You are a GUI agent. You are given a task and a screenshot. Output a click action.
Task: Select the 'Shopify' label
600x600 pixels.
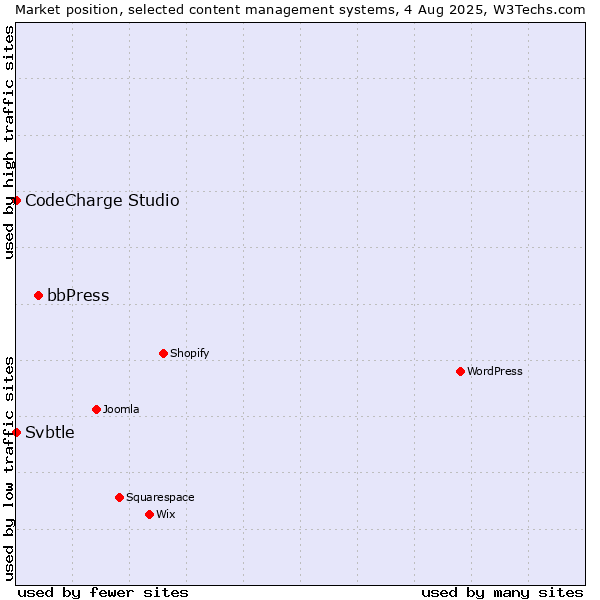pos(189,353)
